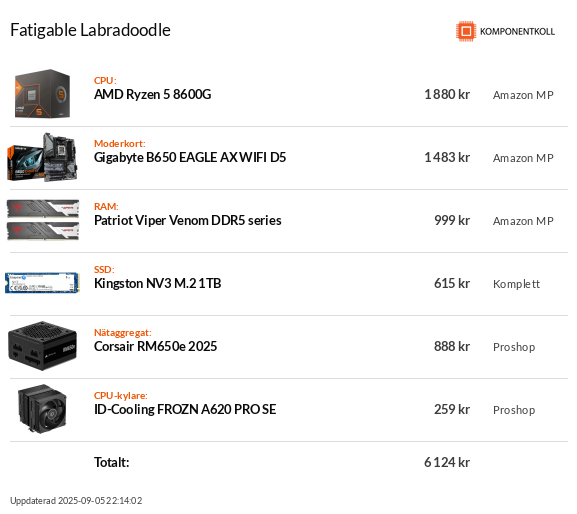This screenshot has width=577, height=514.
Task: Open the AMD Ryzen 5 8600G box image
Action: tap(42, 94)
